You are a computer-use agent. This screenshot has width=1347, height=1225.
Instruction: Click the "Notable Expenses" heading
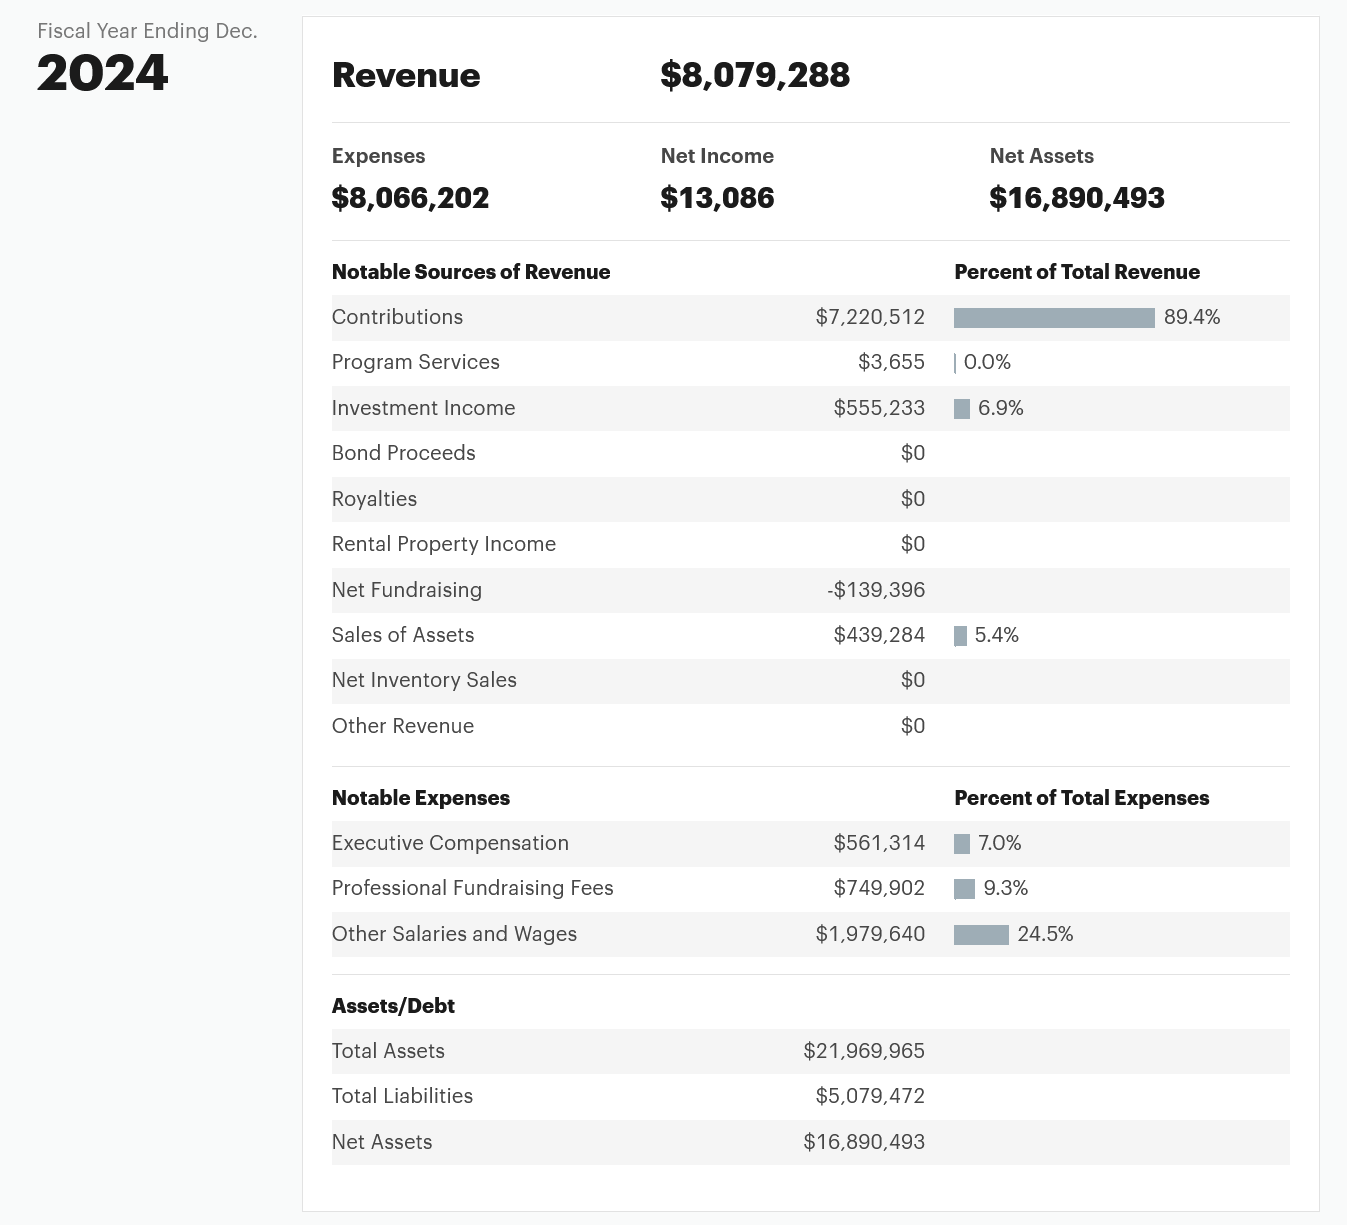coord(421,798)
